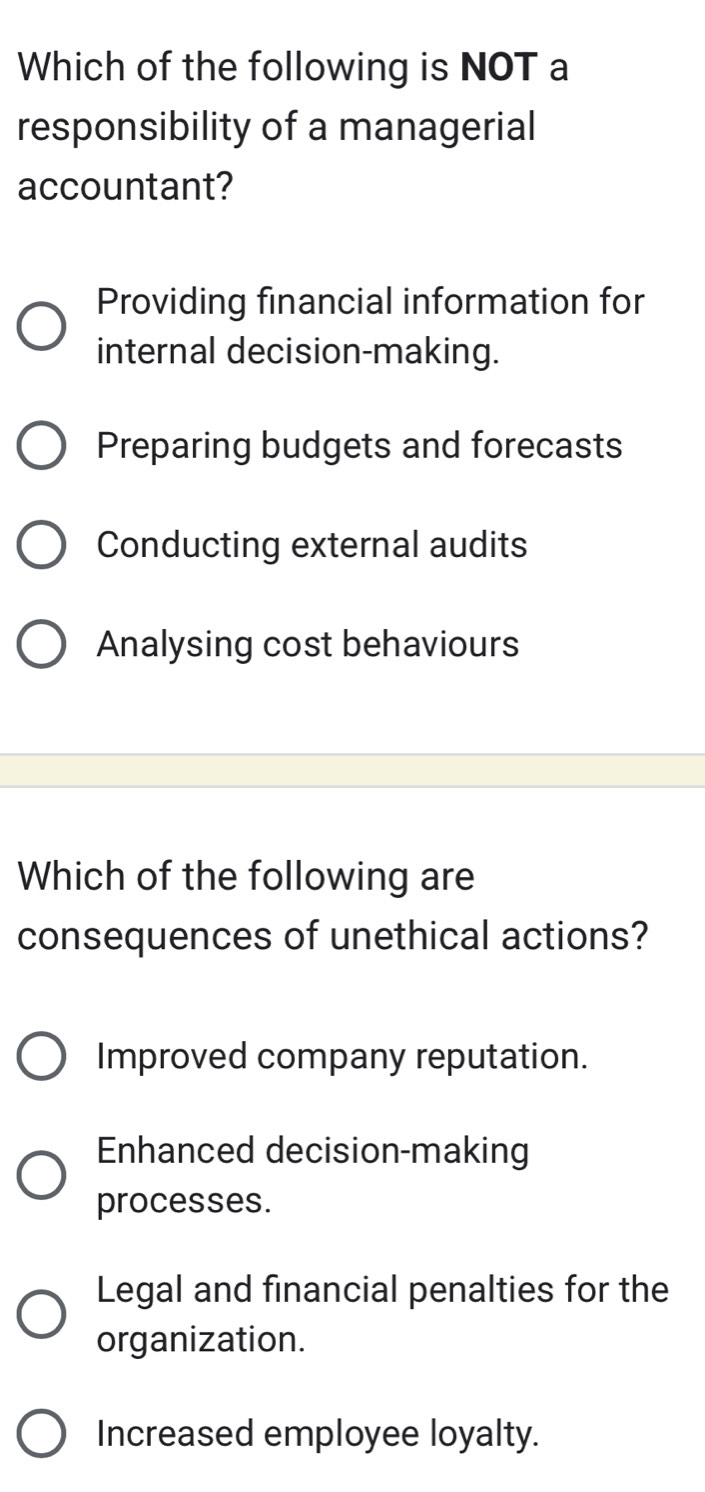
Task: Choose the 'Enhanced decision-making processes' radio button
Action: [x=42, y=1175]
